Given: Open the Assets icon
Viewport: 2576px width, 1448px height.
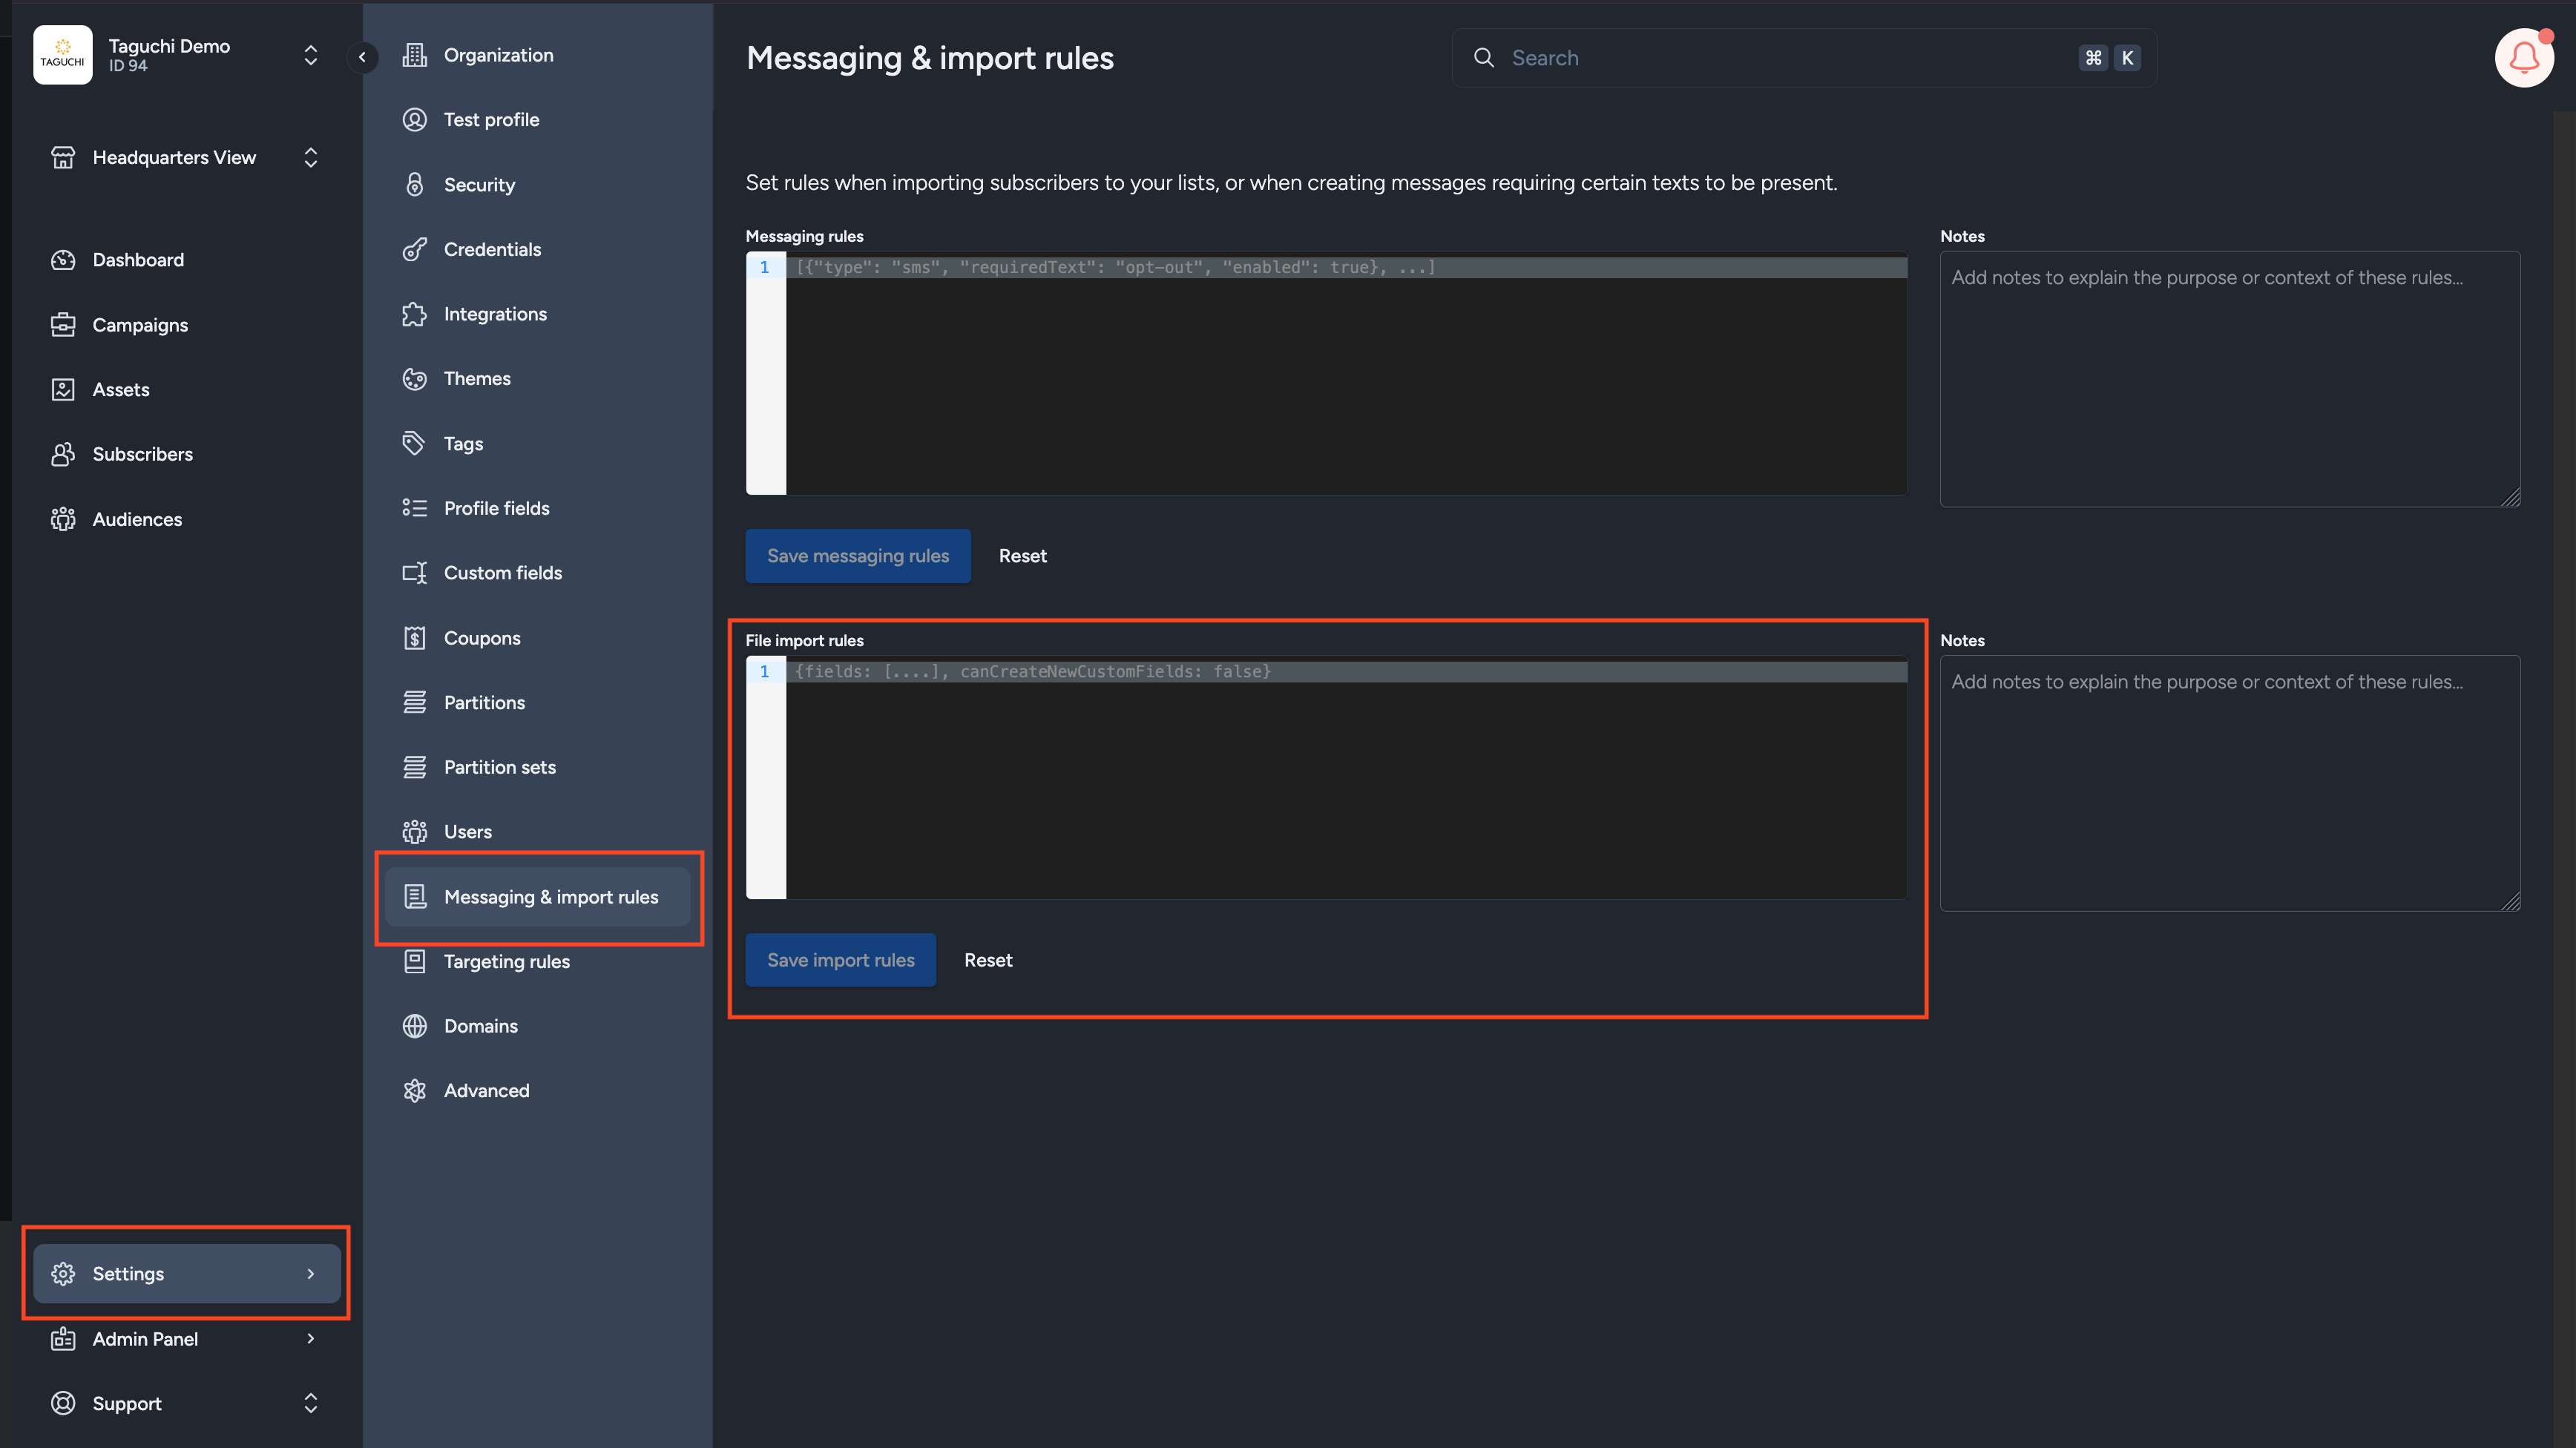Looking at the screenshot, I should (63, 390).
